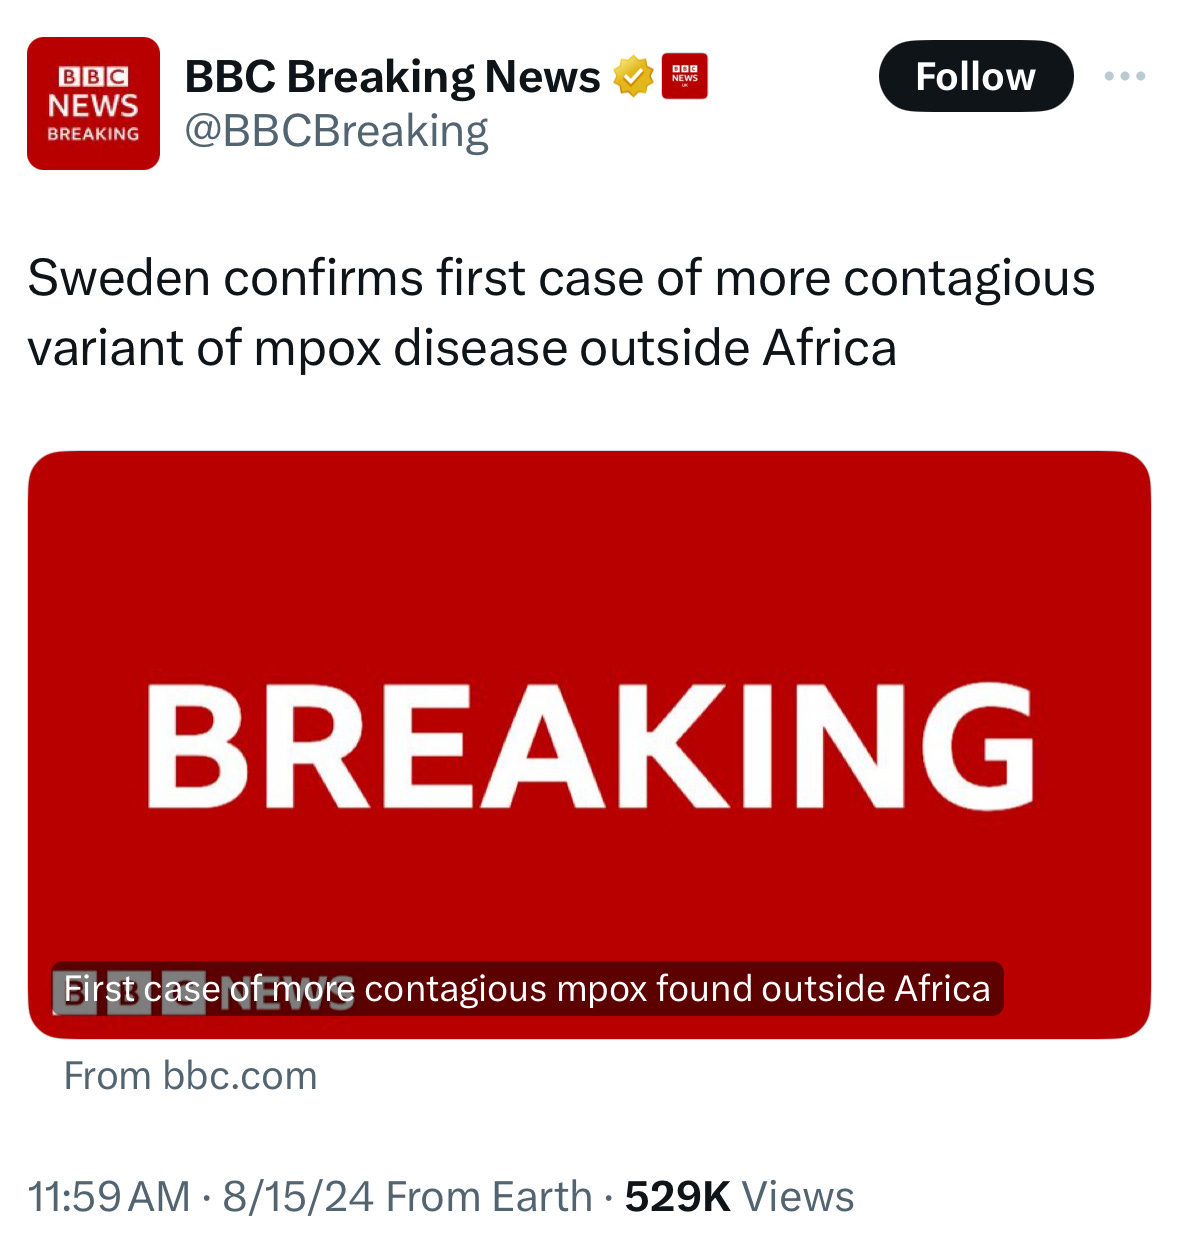Click the card caption about contagious mpox

tap(527, 989)
